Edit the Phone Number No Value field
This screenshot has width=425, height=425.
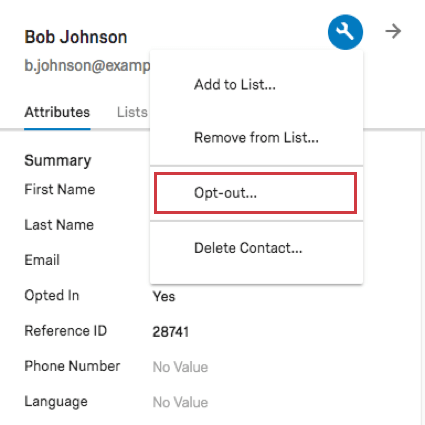point(180,367)
